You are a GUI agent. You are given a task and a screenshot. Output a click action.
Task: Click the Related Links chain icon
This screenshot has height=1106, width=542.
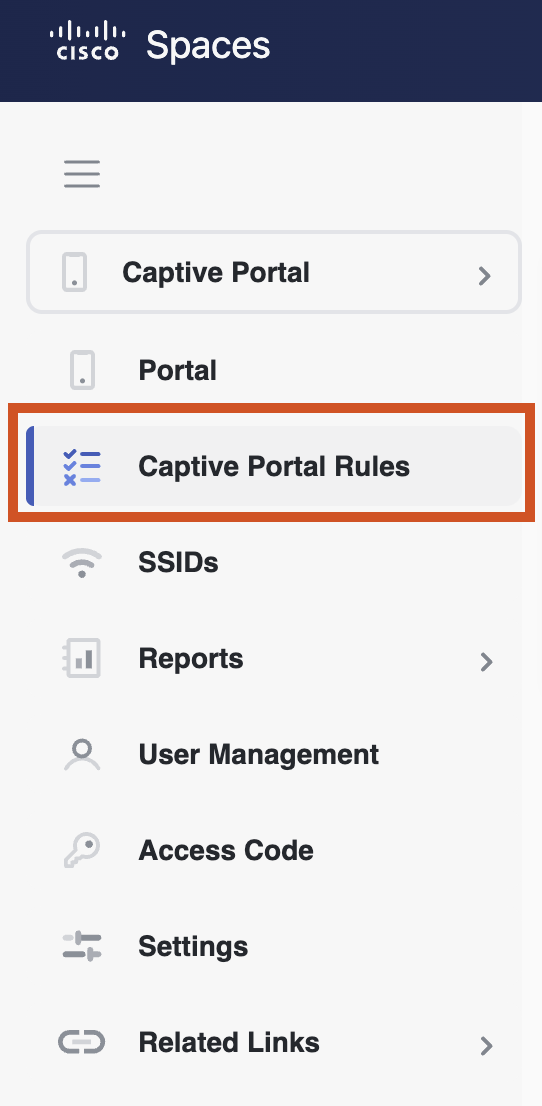click(82, 1042)
